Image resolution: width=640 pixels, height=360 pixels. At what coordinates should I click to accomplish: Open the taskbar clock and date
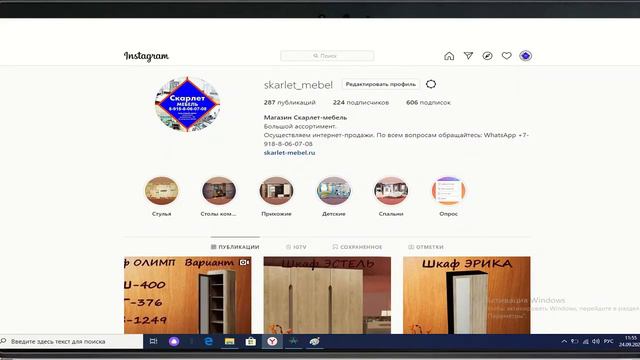tap(629, 341)
